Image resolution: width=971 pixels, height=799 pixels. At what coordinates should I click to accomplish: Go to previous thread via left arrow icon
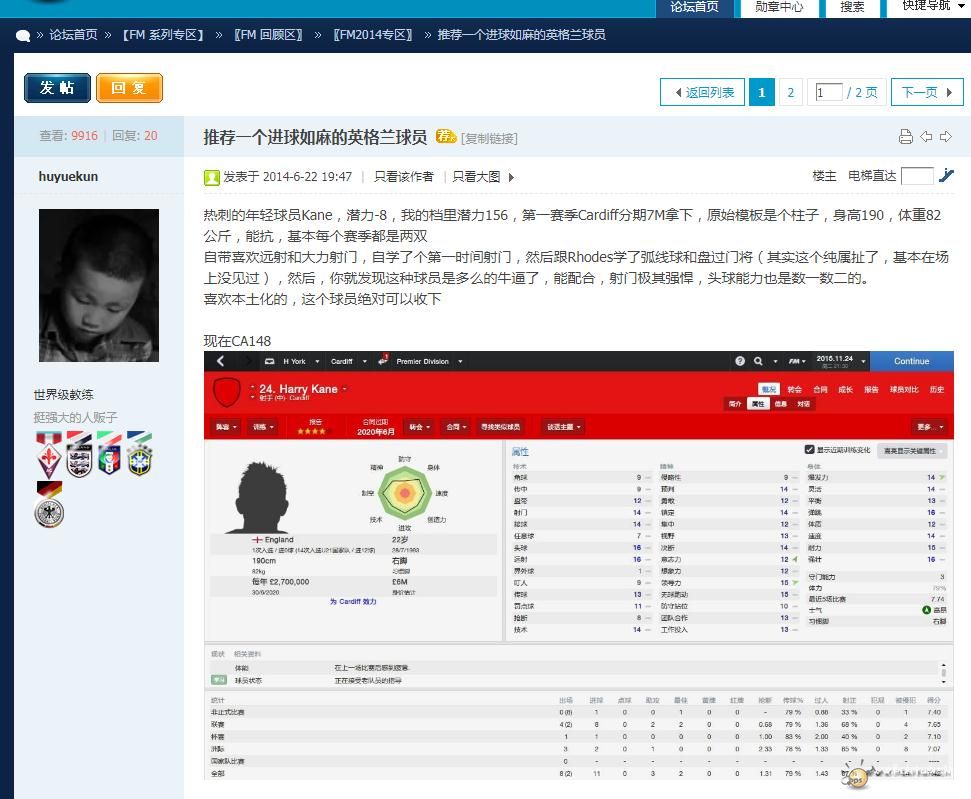(926, 137)
